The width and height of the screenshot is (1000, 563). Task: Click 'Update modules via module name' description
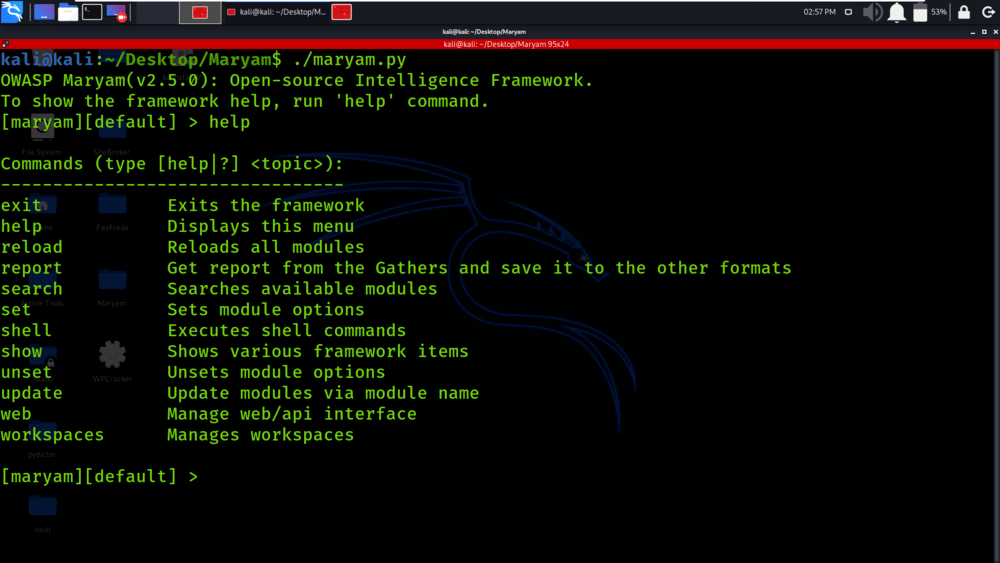click(x=323, y=393)
